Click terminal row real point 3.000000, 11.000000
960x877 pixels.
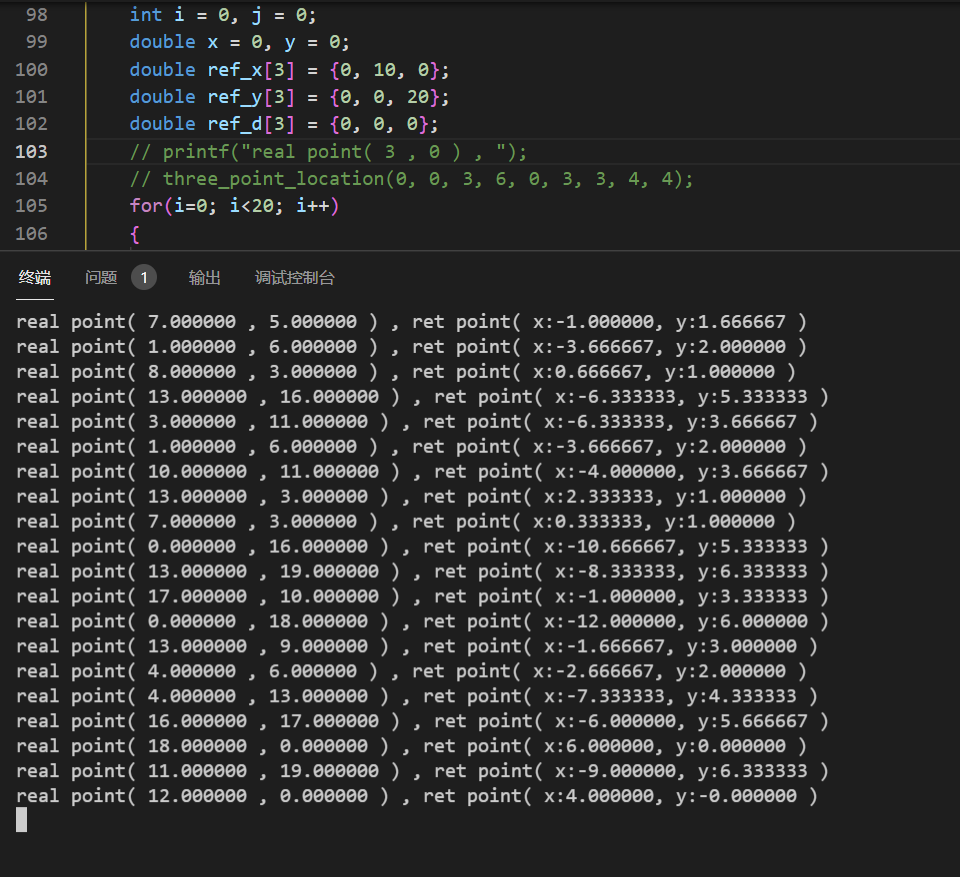(417, 422)
